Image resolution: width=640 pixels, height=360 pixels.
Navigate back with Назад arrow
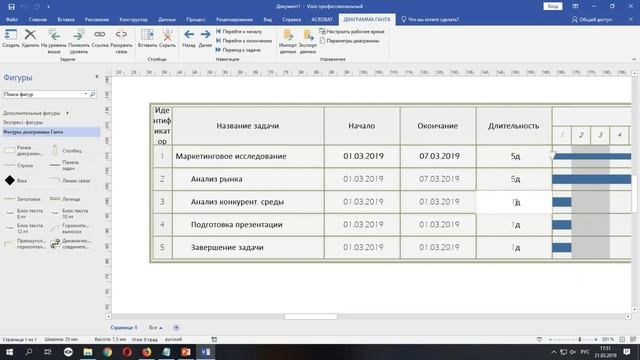189,38
